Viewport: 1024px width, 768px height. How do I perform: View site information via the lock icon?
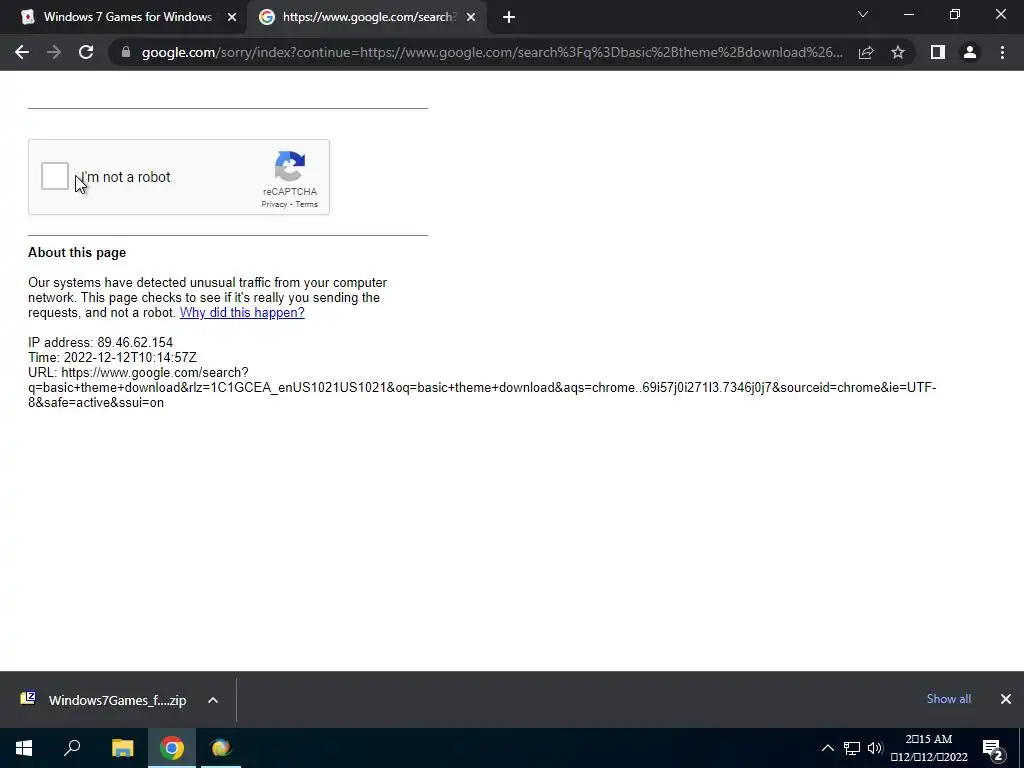125,52
